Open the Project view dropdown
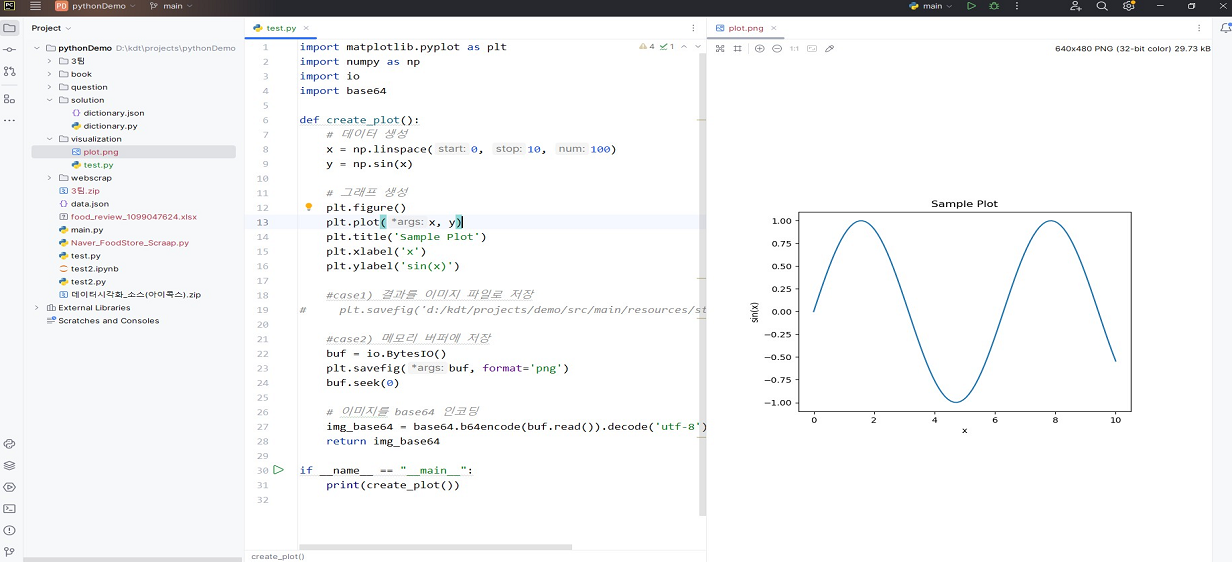The height and width of the screenshot is (562, 1232). (50, 28)
